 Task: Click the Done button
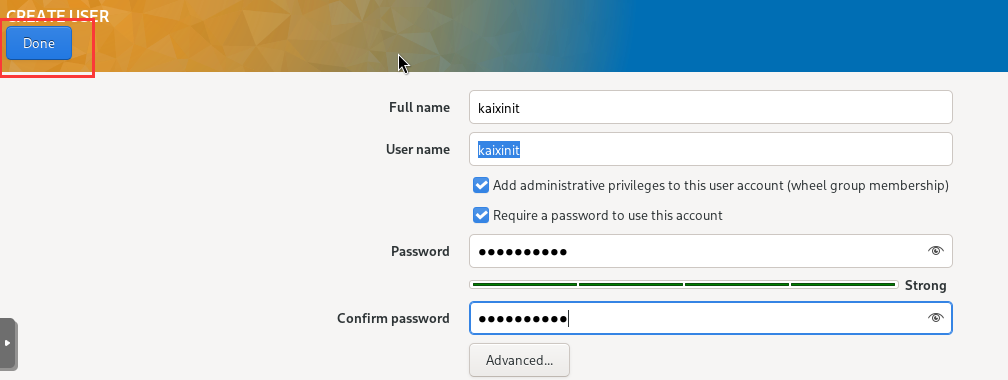(x=39, y=43)
